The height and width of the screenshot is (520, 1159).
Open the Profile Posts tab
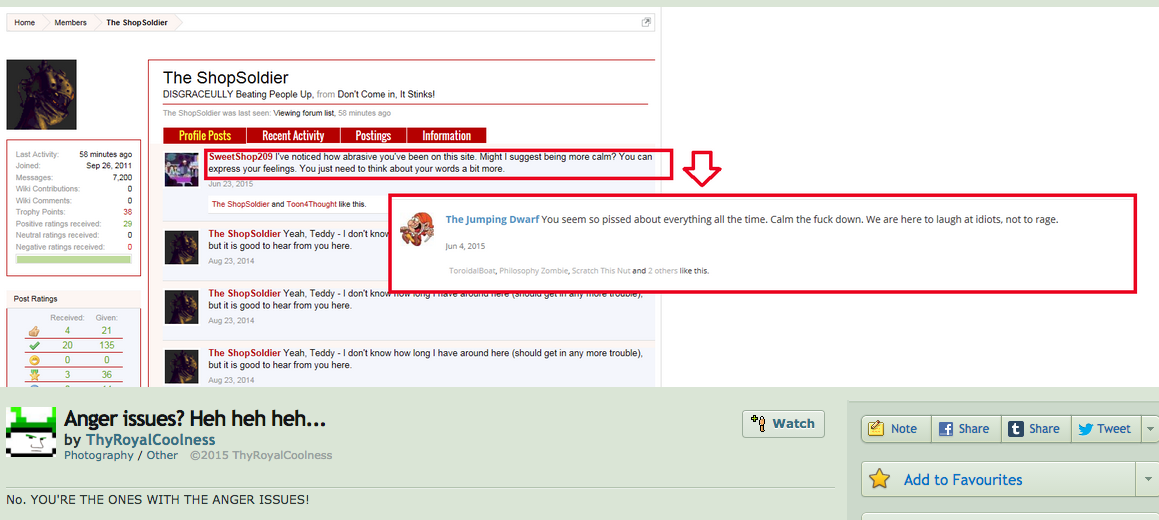[205, 135]
